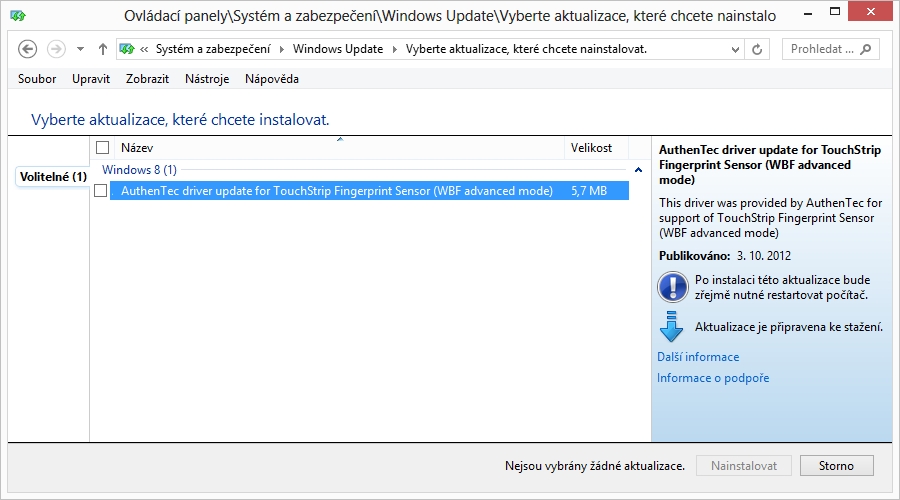Click the 'Vyberte aktualizace' breadcrumb segment
Image resolution: width=900 pixels, height=500 pixels.
(x=526, y=49)
